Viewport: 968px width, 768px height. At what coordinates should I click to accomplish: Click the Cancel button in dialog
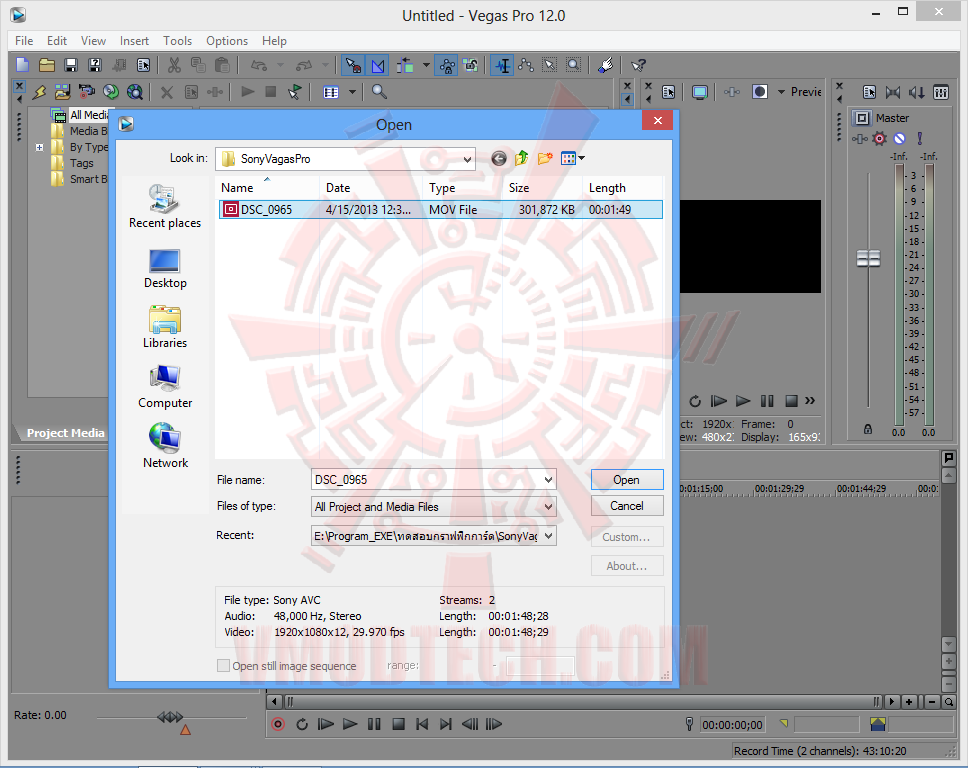[627, 506]
